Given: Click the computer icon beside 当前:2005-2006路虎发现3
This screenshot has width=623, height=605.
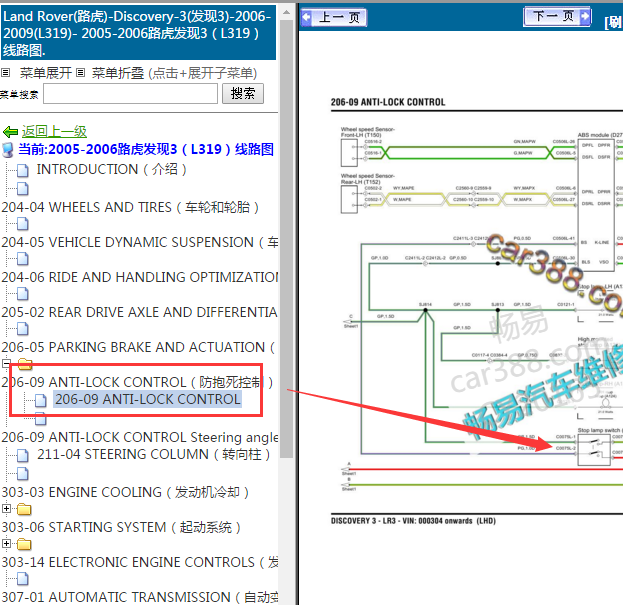Looking at the screenshot, I should pyautogui.click(x=8, y=150).
